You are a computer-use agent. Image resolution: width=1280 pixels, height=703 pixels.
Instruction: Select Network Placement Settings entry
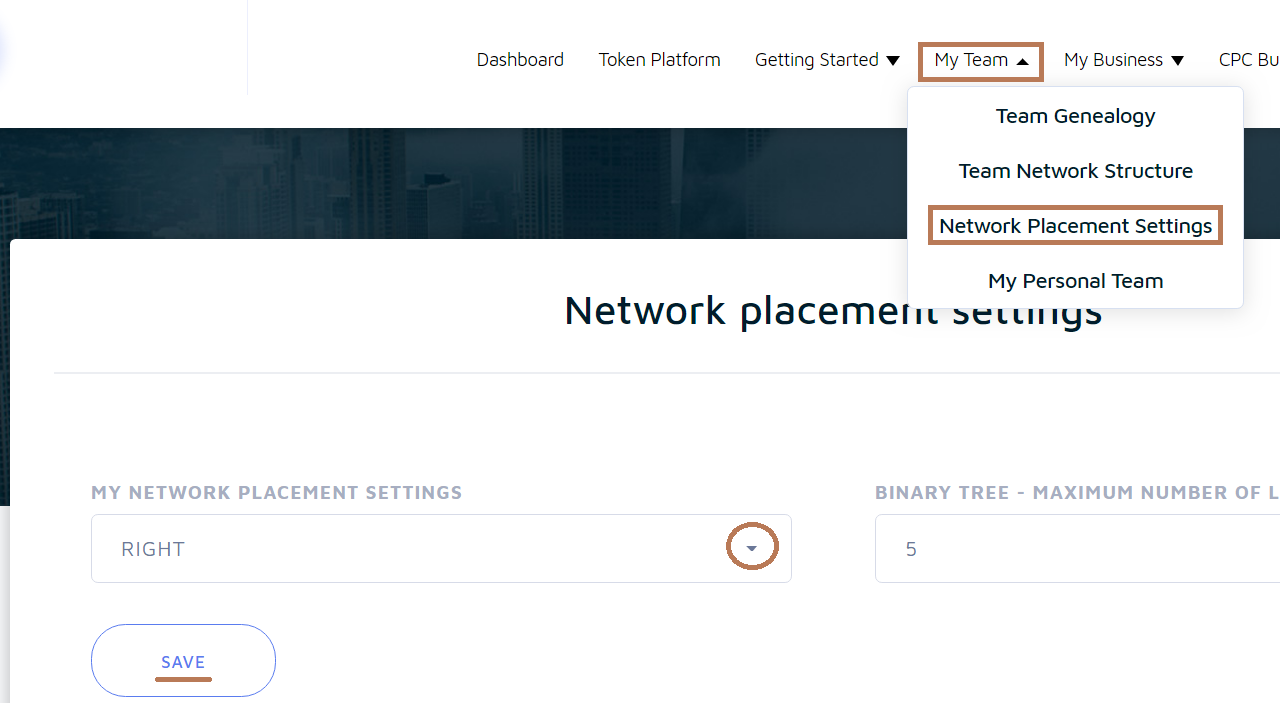point(1075,226)
